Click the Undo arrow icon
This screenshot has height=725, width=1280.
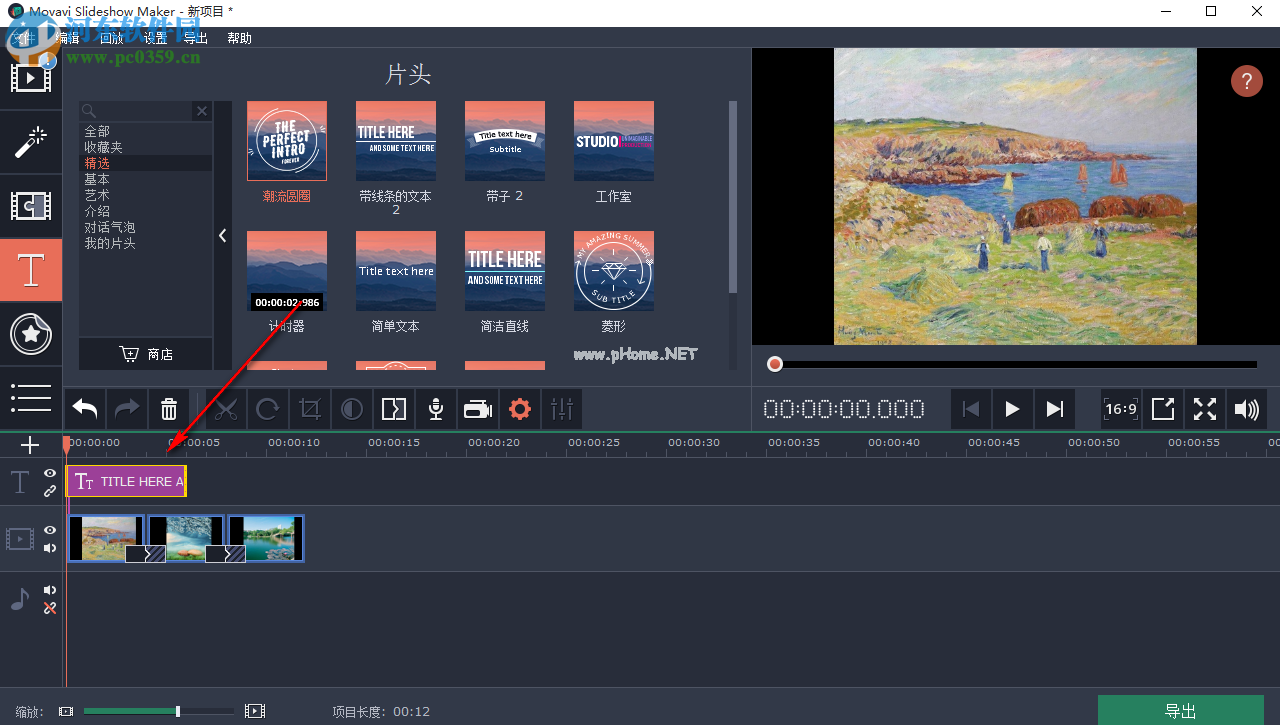84,409
